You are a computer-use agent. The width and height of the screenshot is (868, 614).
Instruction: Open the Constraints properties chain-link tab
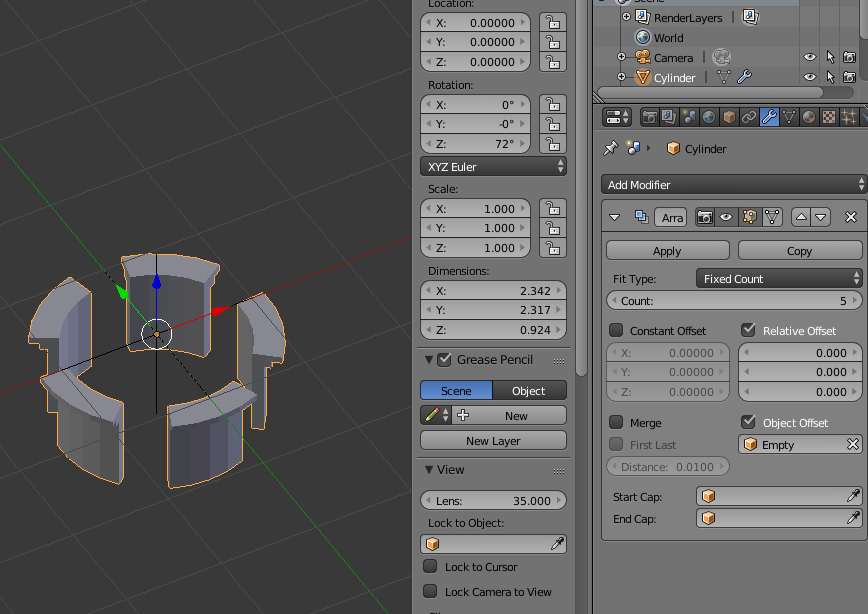749,117
